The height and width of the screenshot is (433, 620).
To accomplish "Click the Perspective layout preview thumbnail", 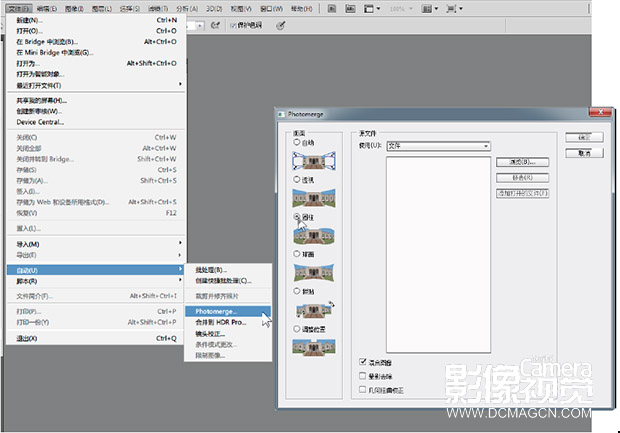I will pos(314,198).
